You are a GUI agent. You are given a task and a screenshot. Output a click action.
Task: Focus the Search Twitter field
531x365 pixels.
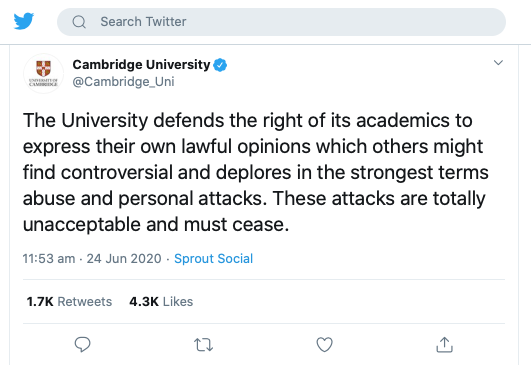tap(281, 22)
